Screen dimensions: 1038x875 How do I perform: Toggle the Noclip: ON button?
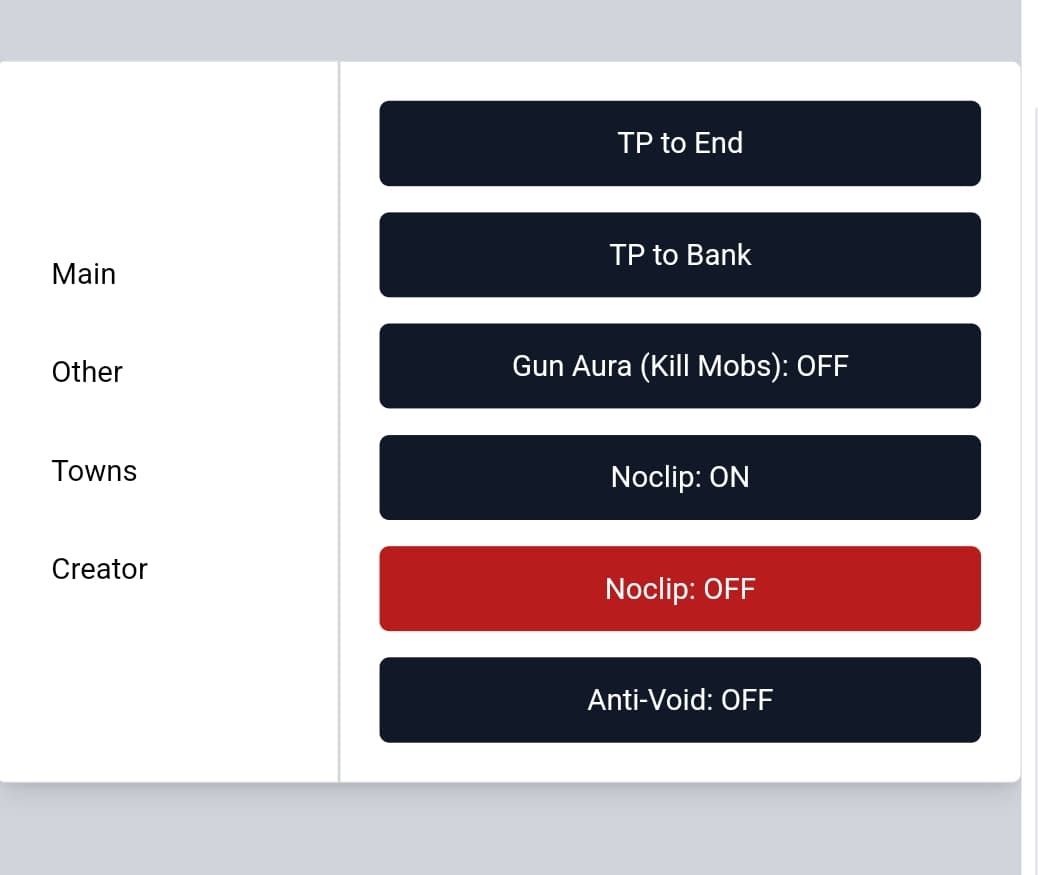680,477
